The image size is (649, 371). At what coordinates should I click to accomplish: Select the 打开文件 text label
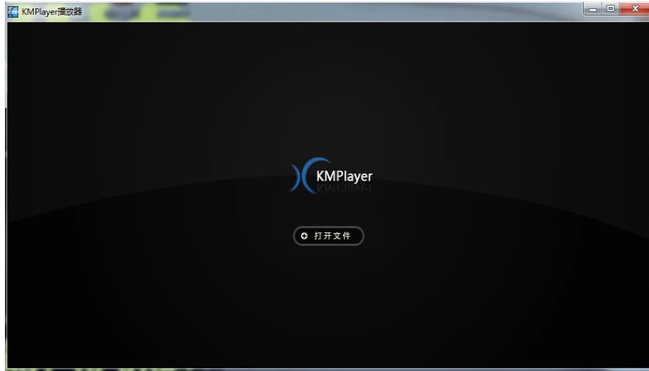click(332, 236)
